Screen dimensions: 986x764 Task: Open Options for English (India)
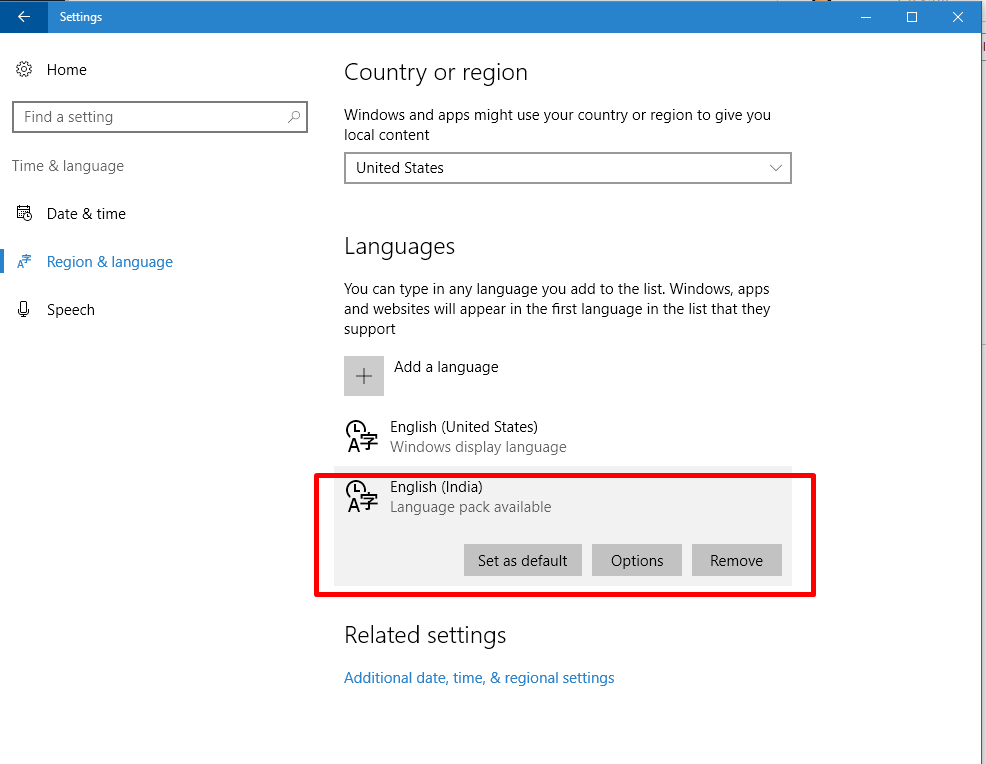[637, 560]
